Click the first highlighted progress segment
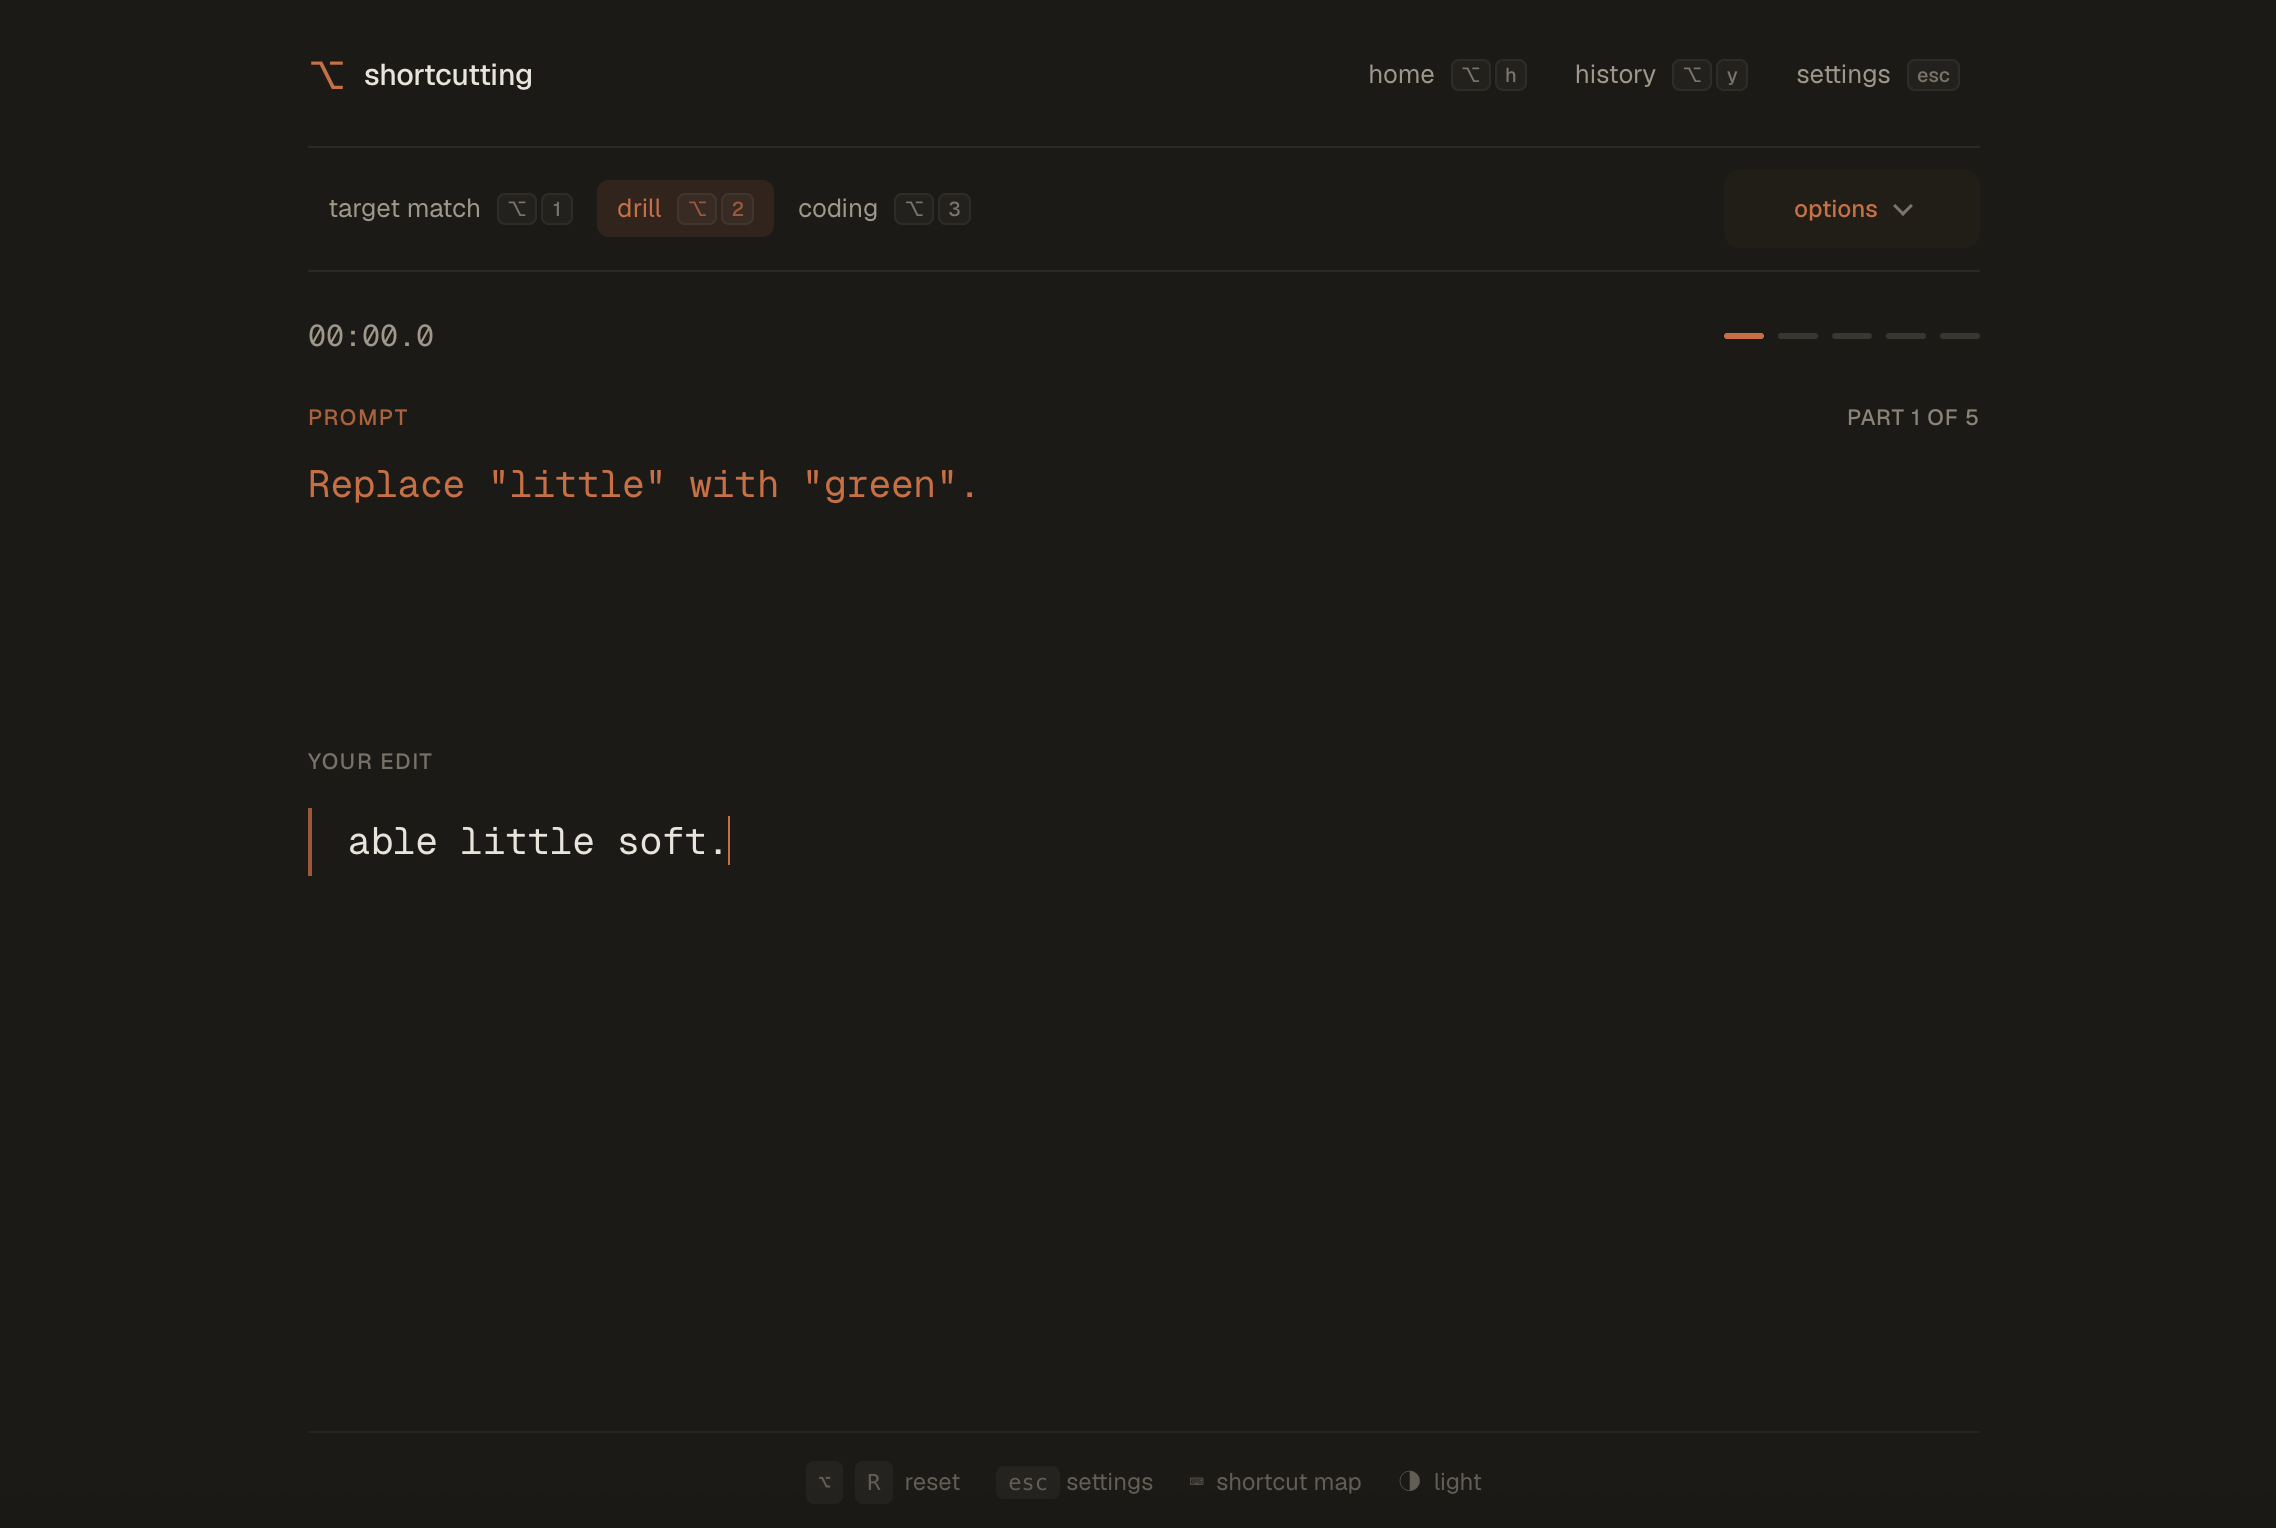Image resolution: width=2276 pixels, height=1528 pixels. coord(1744,336)
